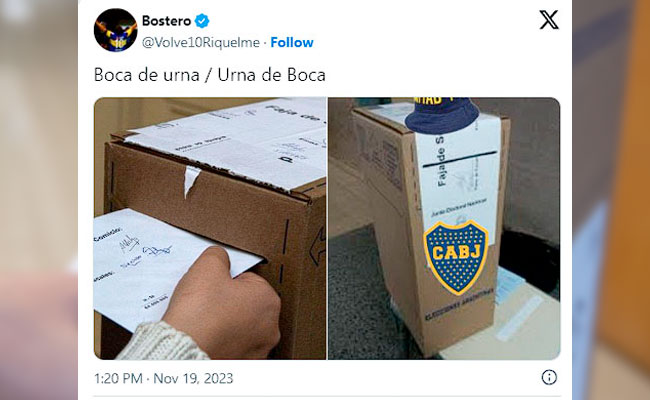Click the 'Urna de Boca' text

click(x=272, y=75)
